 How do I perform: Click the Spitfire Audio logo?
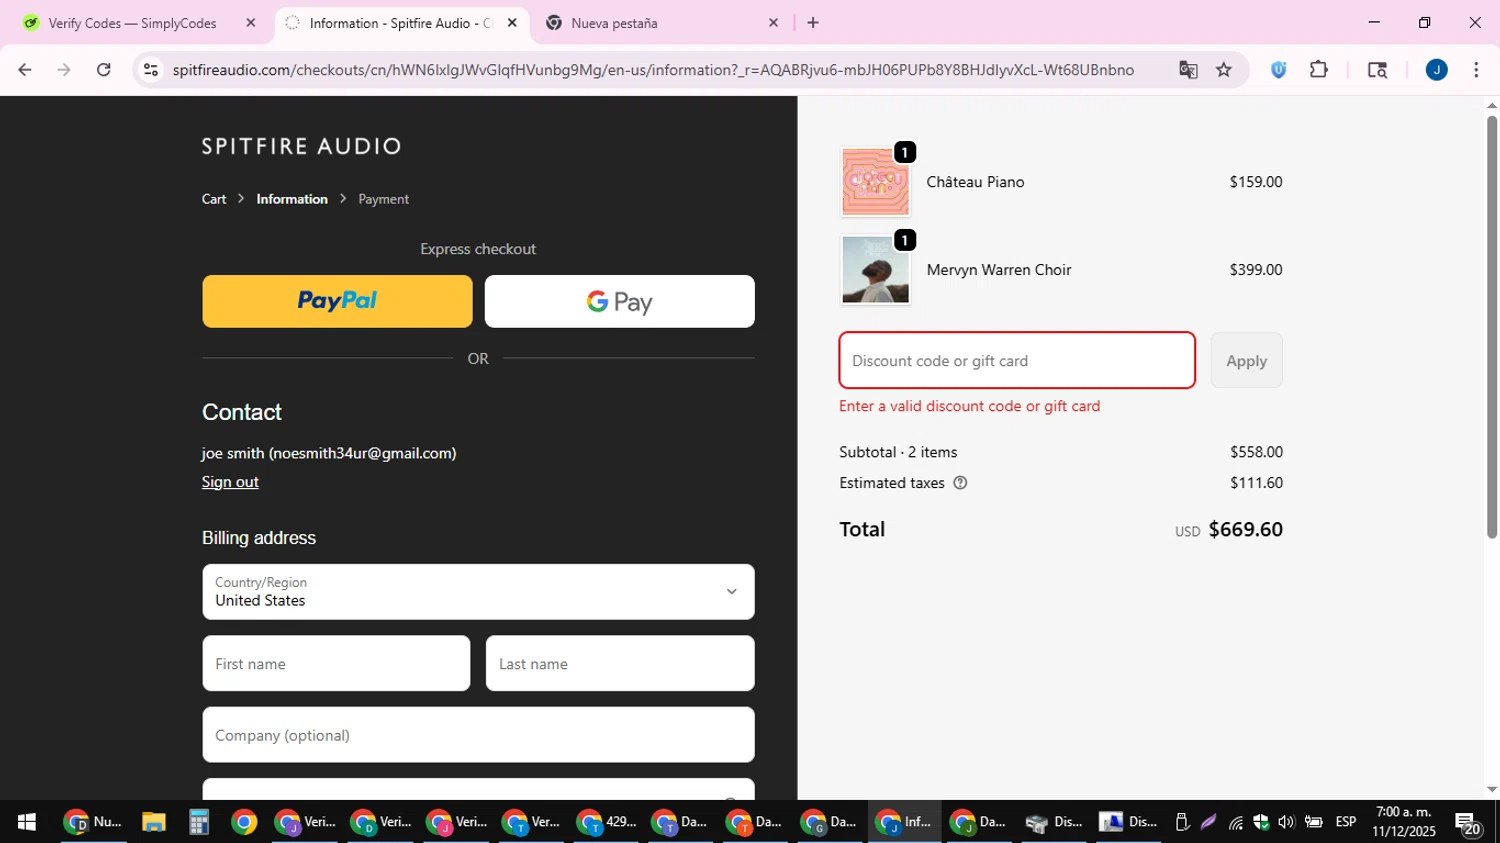(x=302, y=146)
